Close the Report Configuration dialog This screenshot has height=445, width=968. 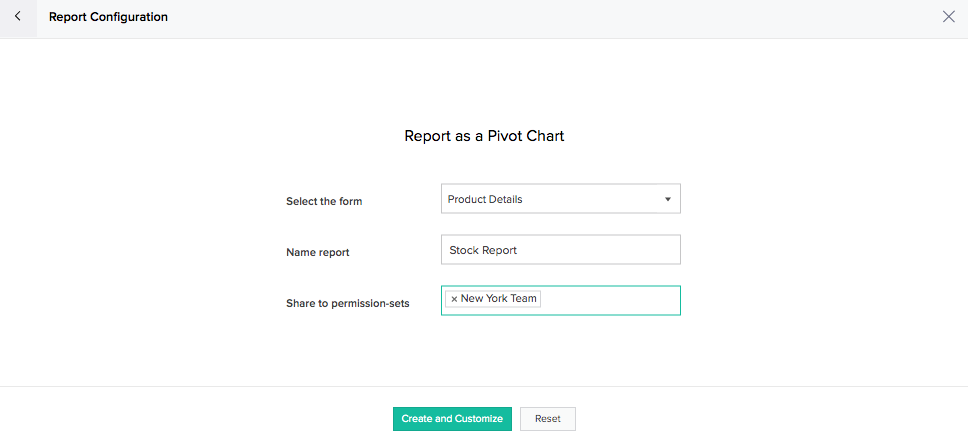tap(949, 17)
